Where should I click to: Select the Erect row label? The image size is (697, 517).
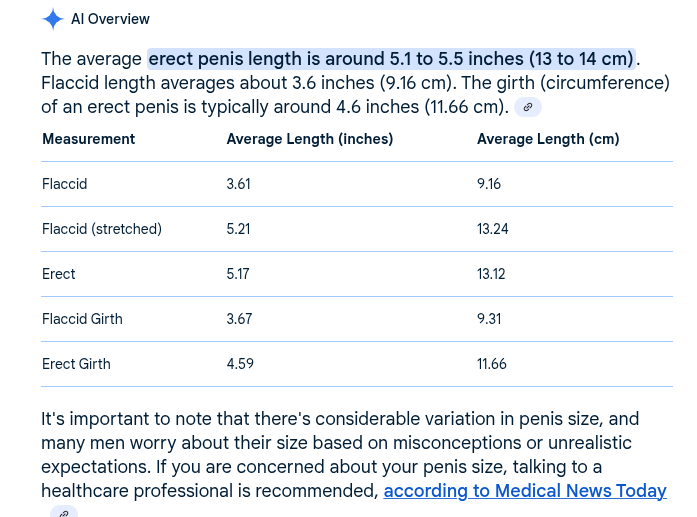coord(59,274)
